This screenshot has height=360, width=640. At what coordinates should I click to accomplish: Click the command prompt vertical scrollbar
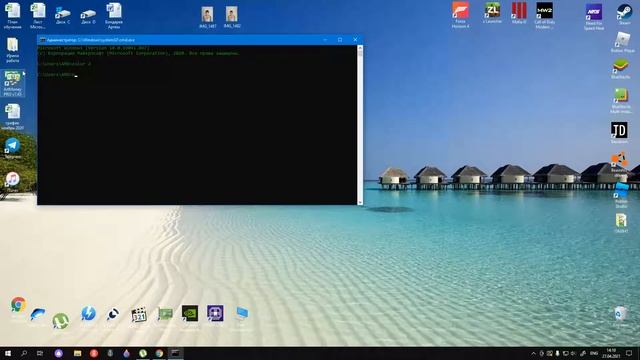pos(360,125)
